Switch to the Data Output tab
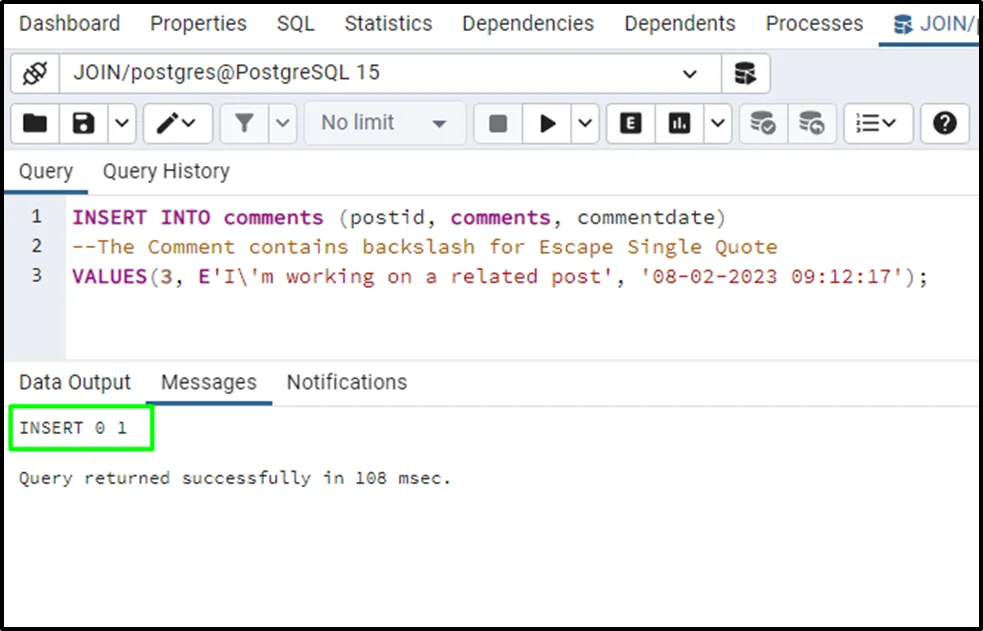Viewport: 983px width, 631px height. 75,382
